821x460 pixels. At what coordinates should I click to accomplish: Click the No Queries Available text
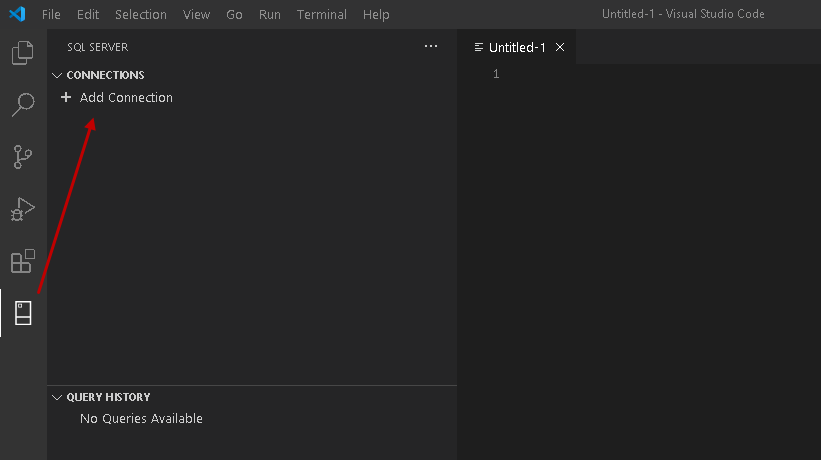point(141,419)
